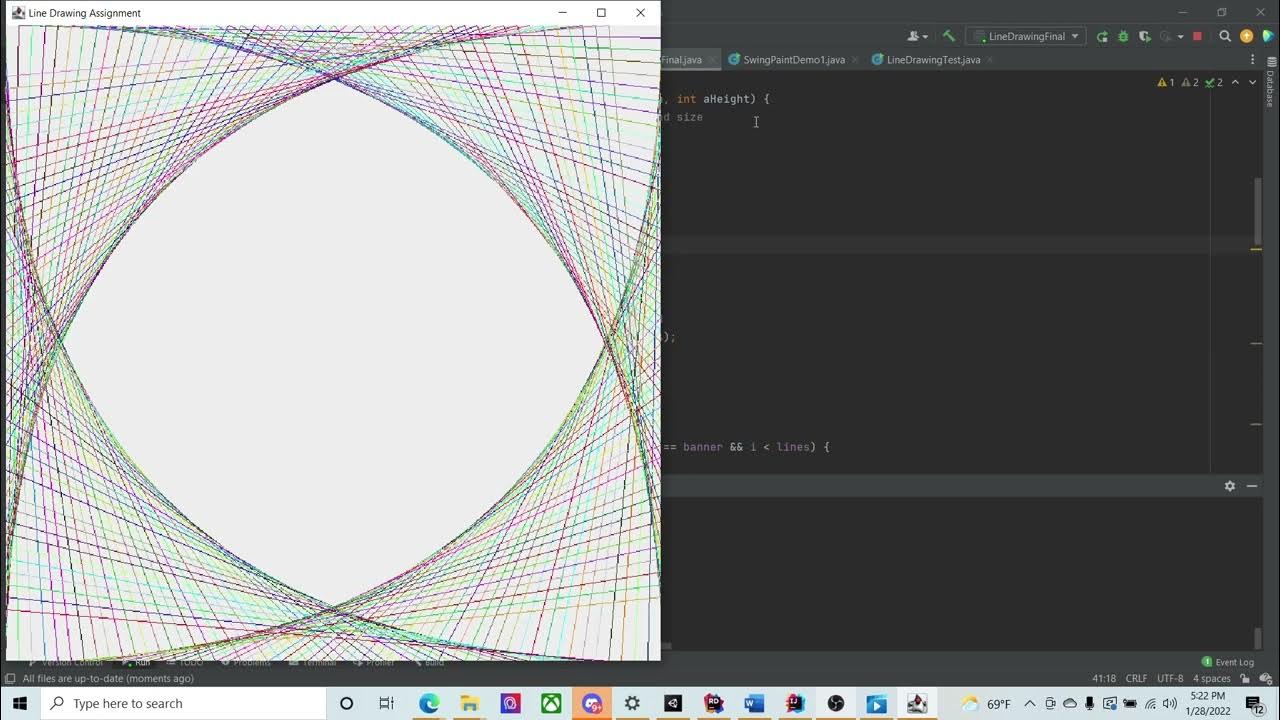
Task: Open the Windows notification center
Action: click(1254, 704)
